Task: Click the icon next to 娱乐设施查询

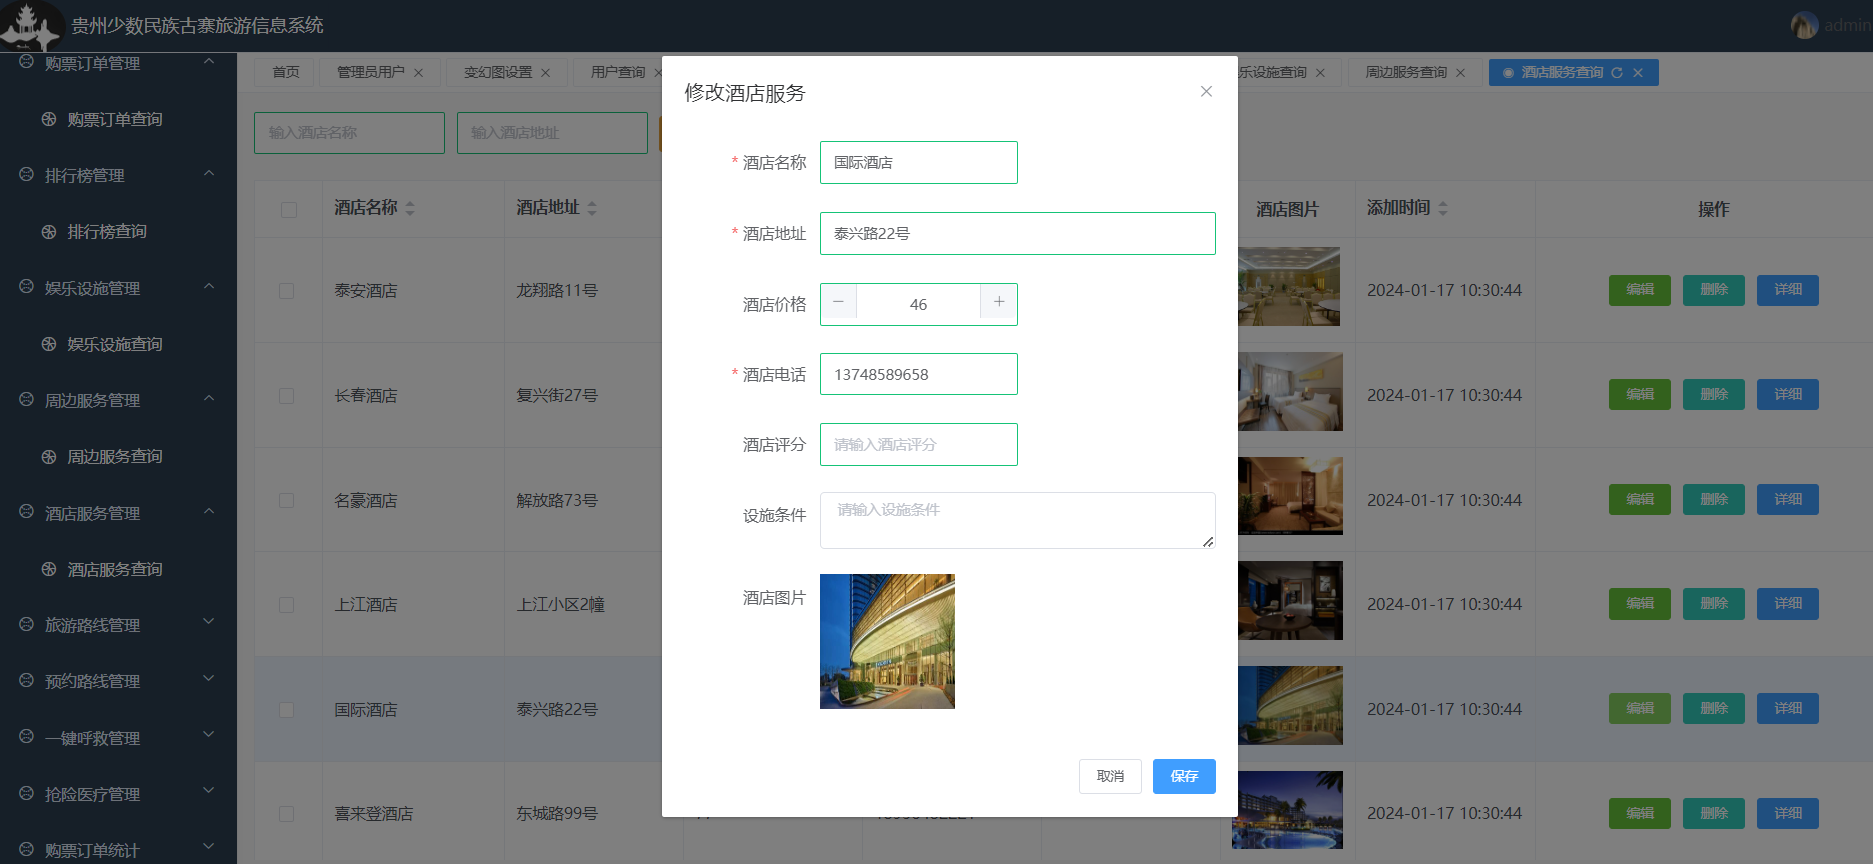Action: pyautogui.click(x=49, y=344)
